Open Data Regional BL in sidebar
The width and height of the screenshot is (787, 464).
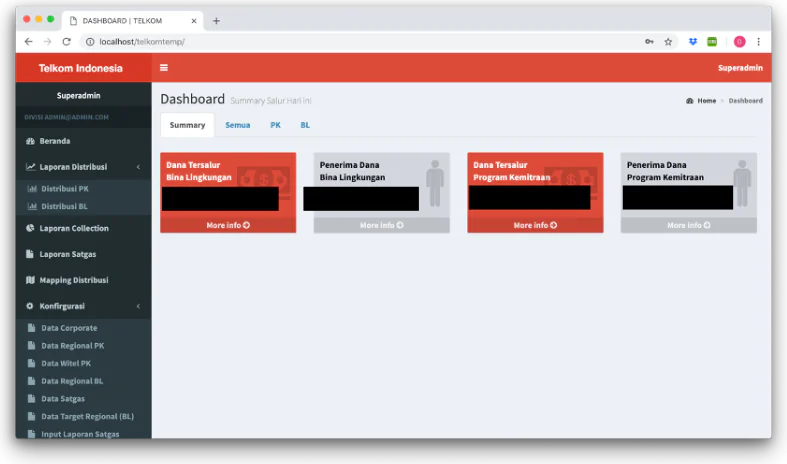tap(83, 381)
